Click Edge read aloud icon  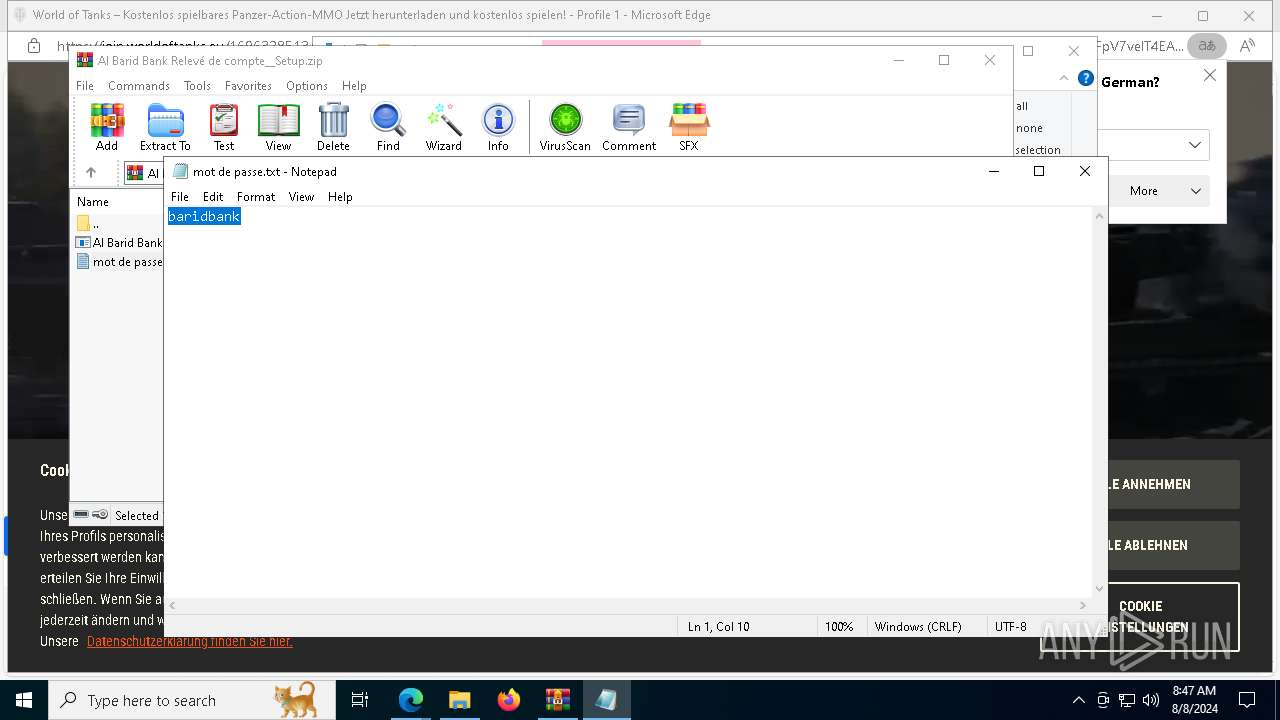pyautogui.click(x=1247, y=46)
